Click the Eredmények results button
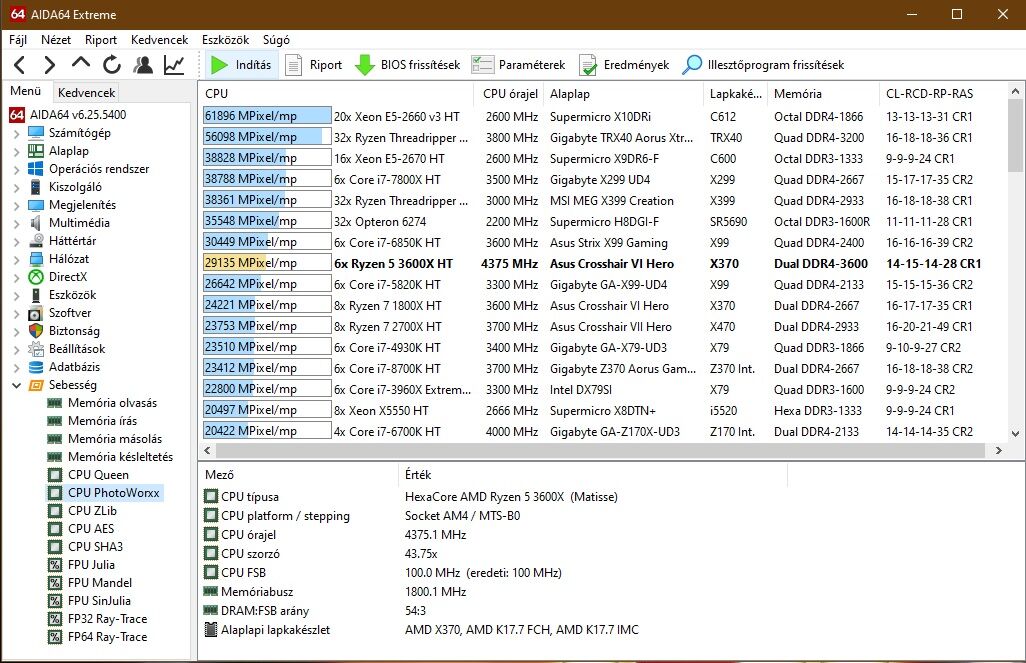The image size is (1026, 663). (624, 65)
